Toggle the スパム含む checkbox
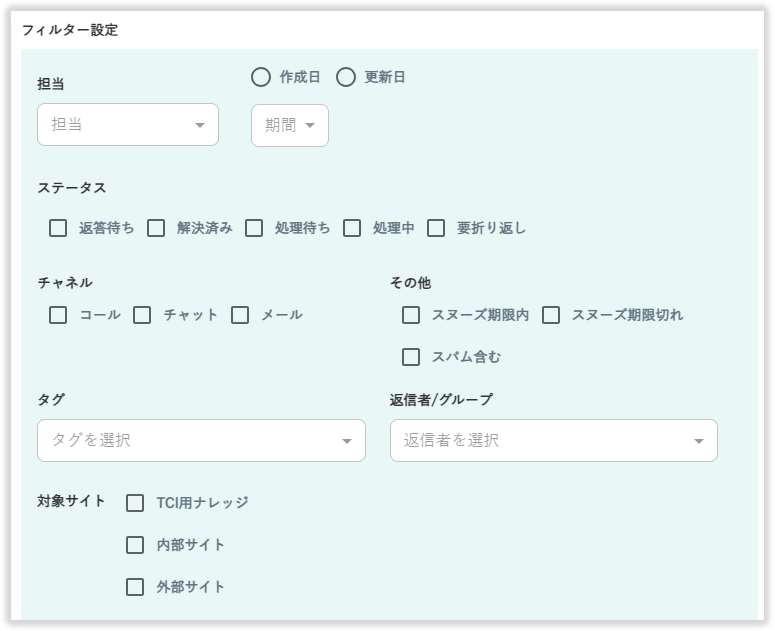775x631 pixels. click(x=411, y=357)
